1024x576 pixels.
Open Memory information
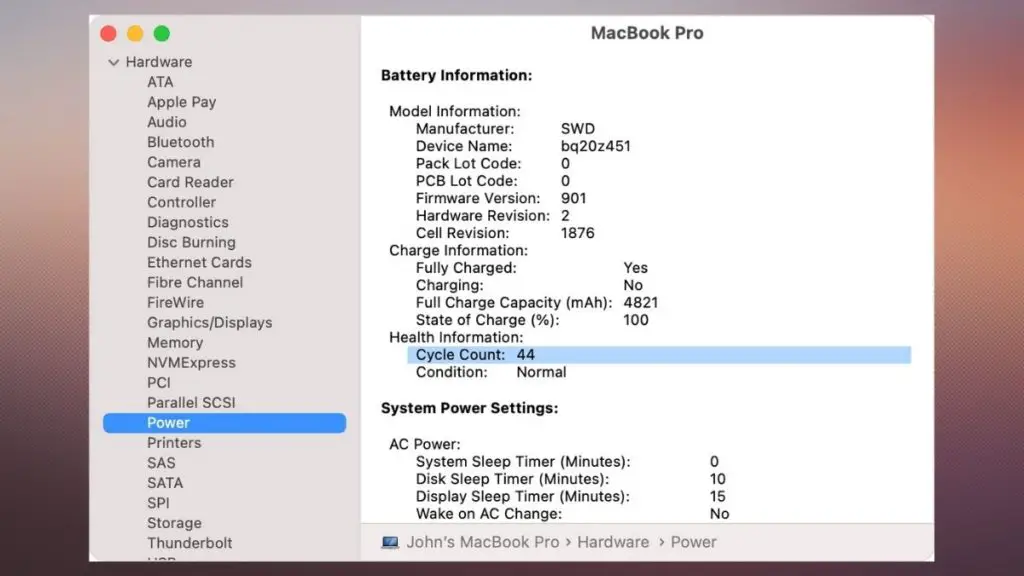(x=175, y=343)
